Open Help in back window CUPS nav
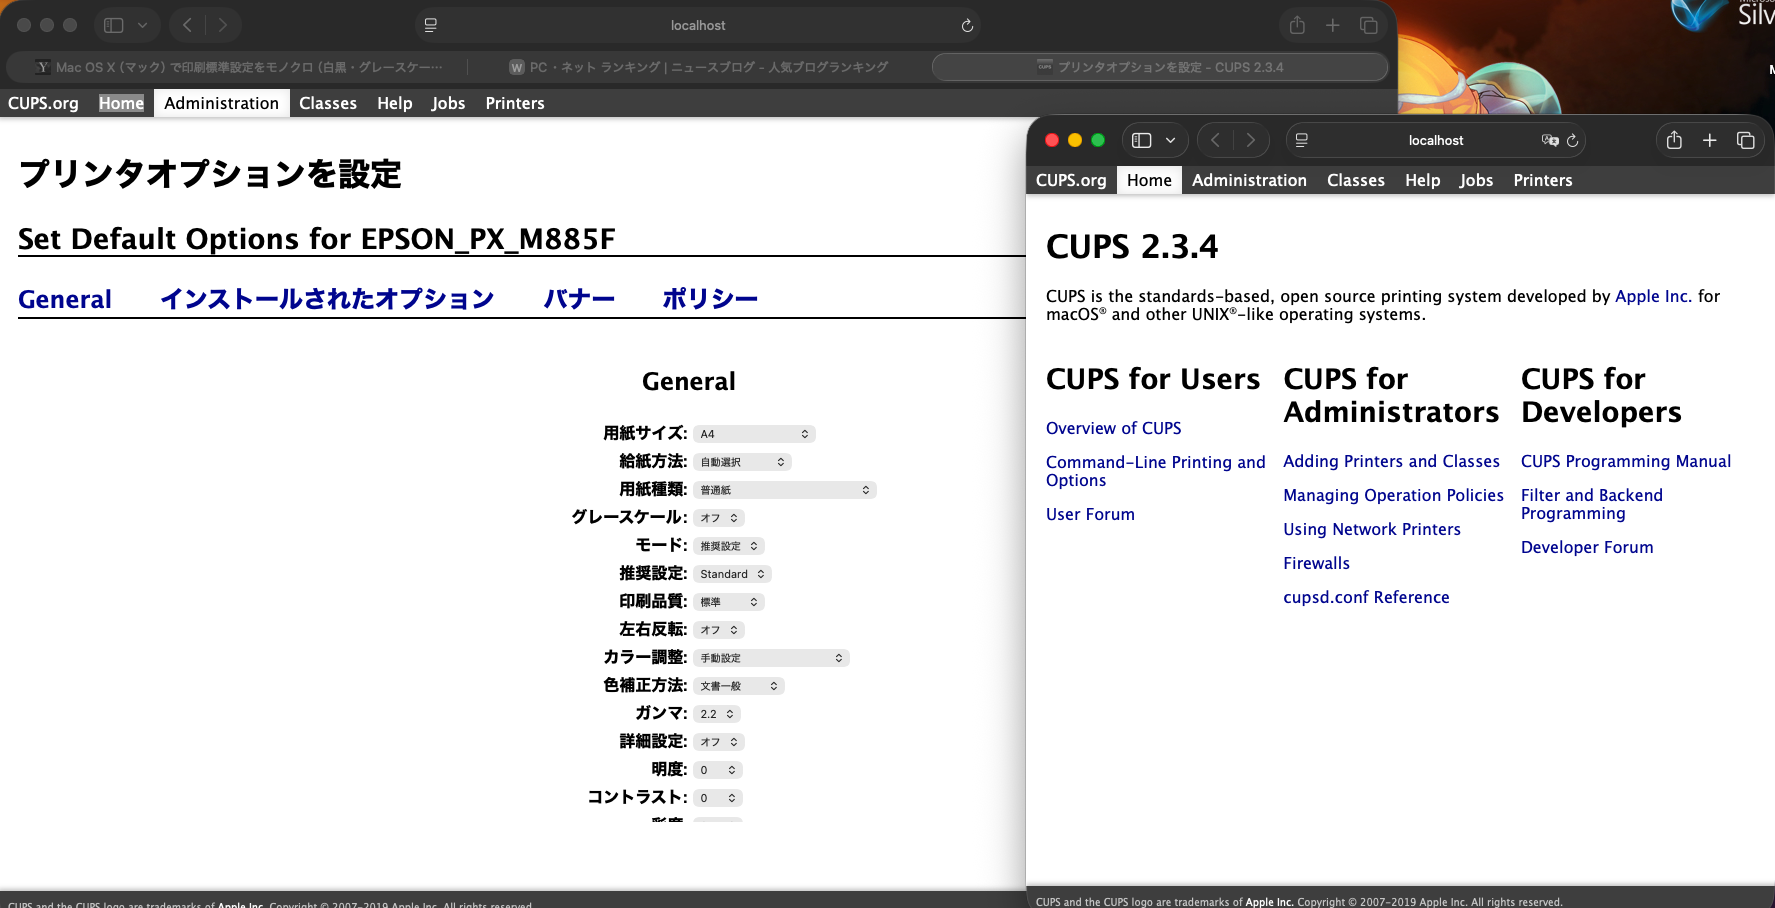 (x=394, y=103)
